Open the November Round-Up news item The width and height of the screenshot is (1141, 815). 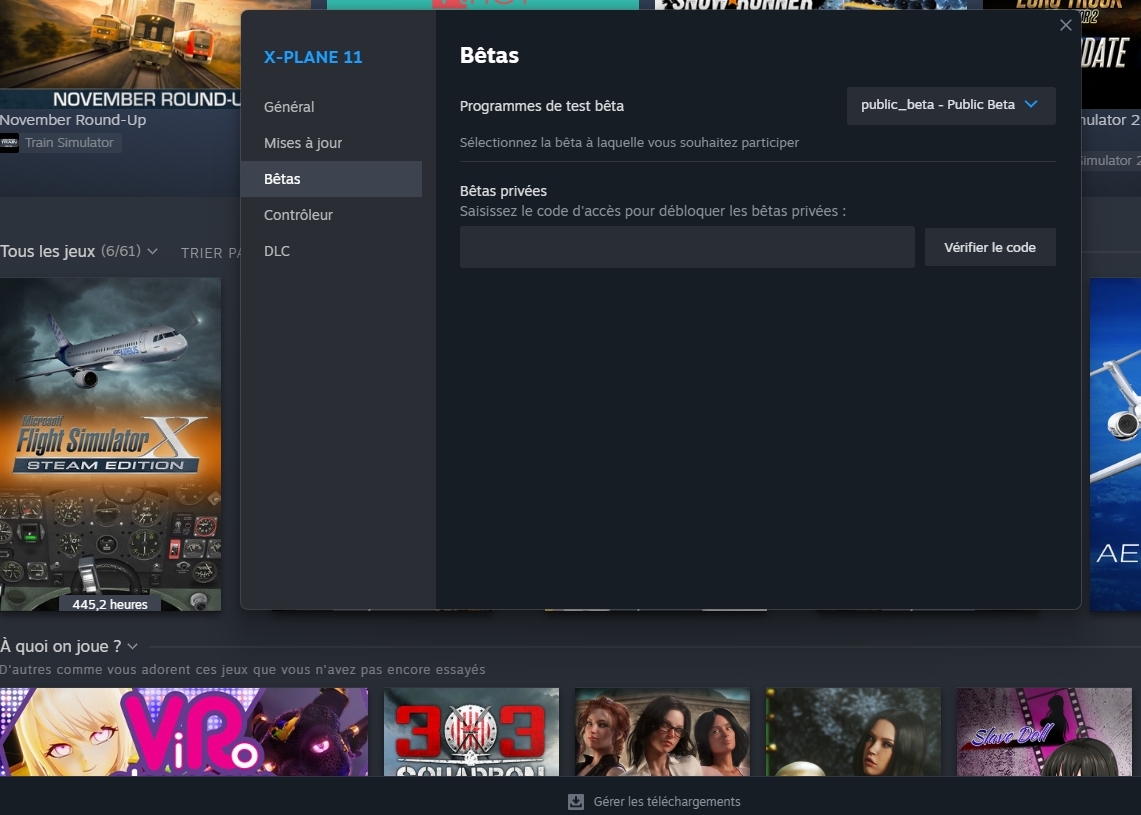click(73, 120)
